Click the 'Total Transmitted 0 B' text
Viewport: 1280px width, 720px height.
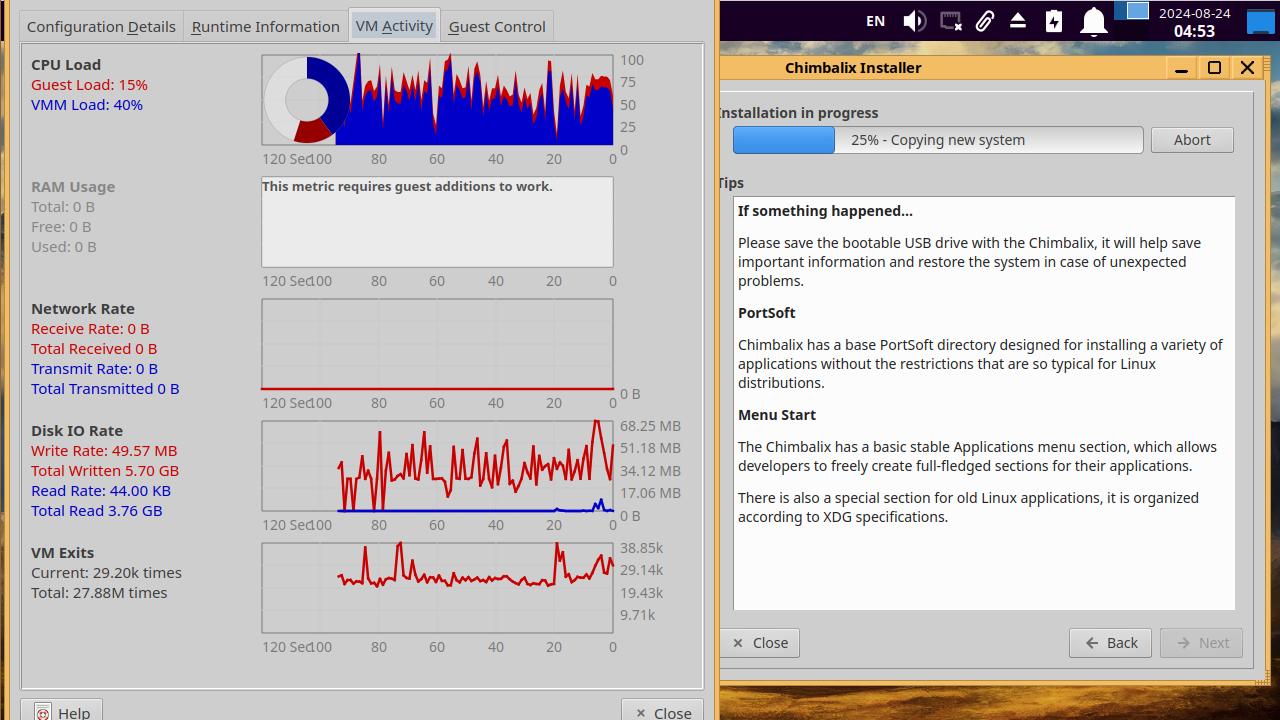pyautogui.click(x=105, y=389)
